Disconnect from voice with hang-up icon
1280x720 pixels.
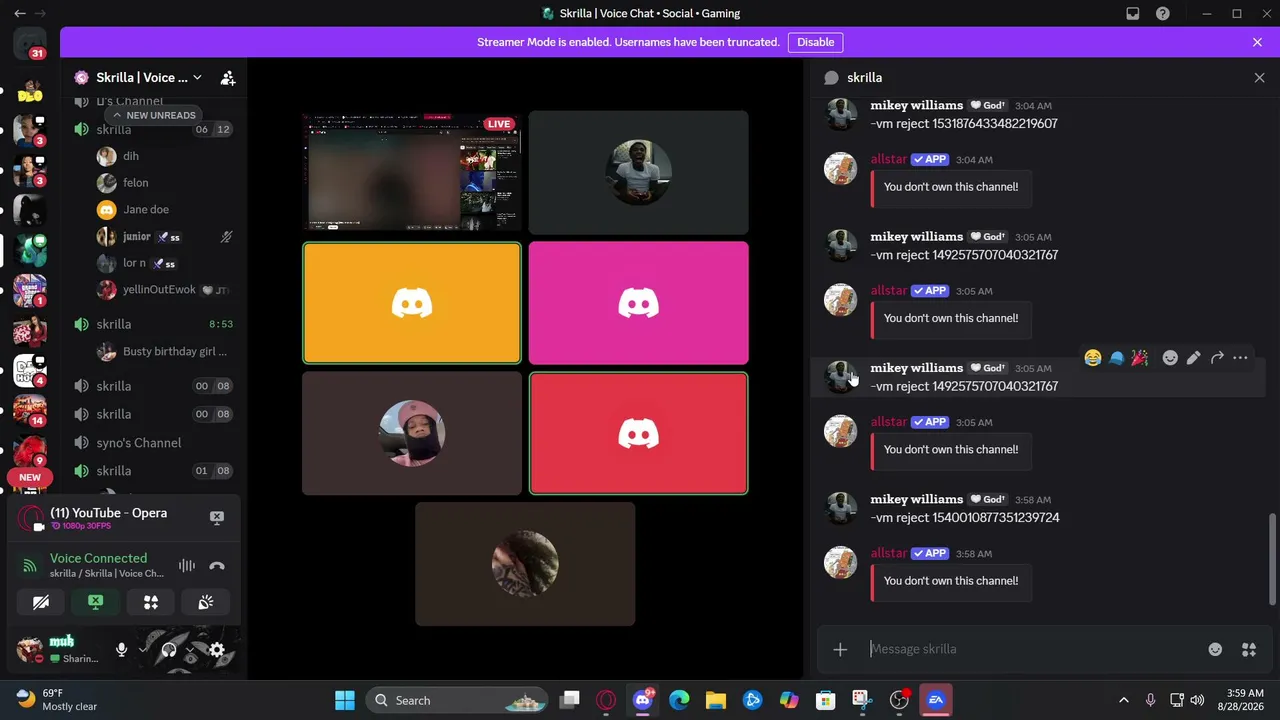pos(217,566)
